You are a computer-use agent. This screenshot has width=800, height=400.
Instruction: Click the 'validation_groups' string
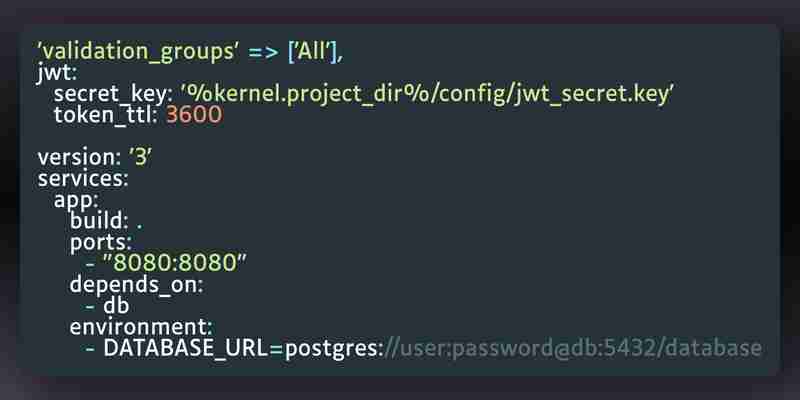(x=138, y=54)
